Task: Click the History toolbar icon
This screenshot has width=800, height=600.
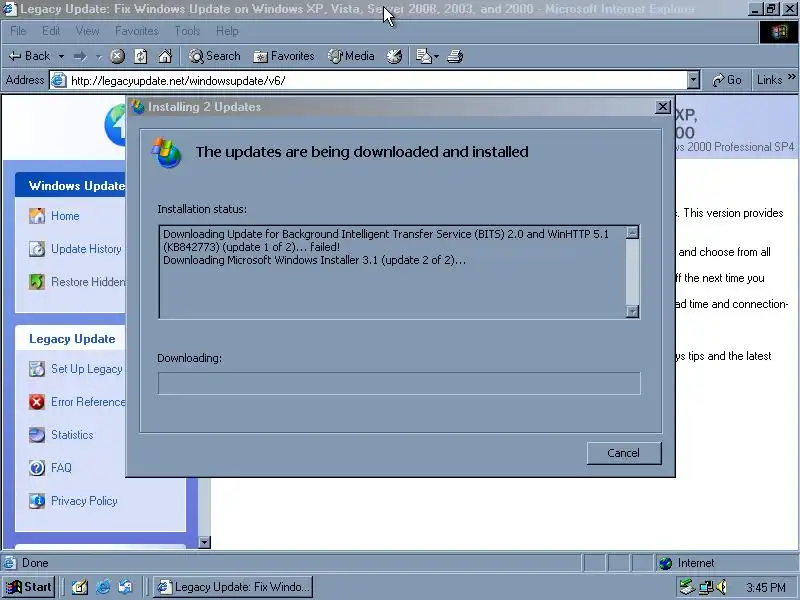Action: (394, 56)
